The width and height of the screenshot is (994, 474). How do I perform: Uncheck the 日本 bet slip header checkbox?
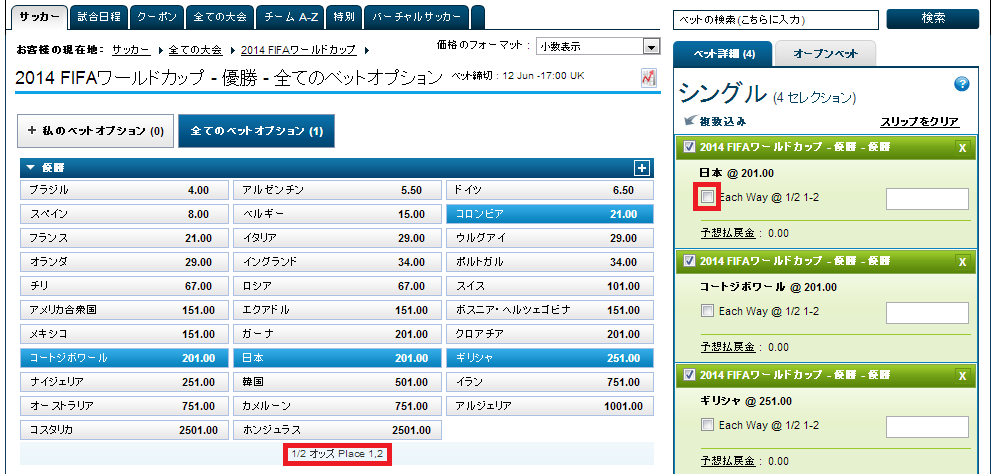(x=689, y=147)
